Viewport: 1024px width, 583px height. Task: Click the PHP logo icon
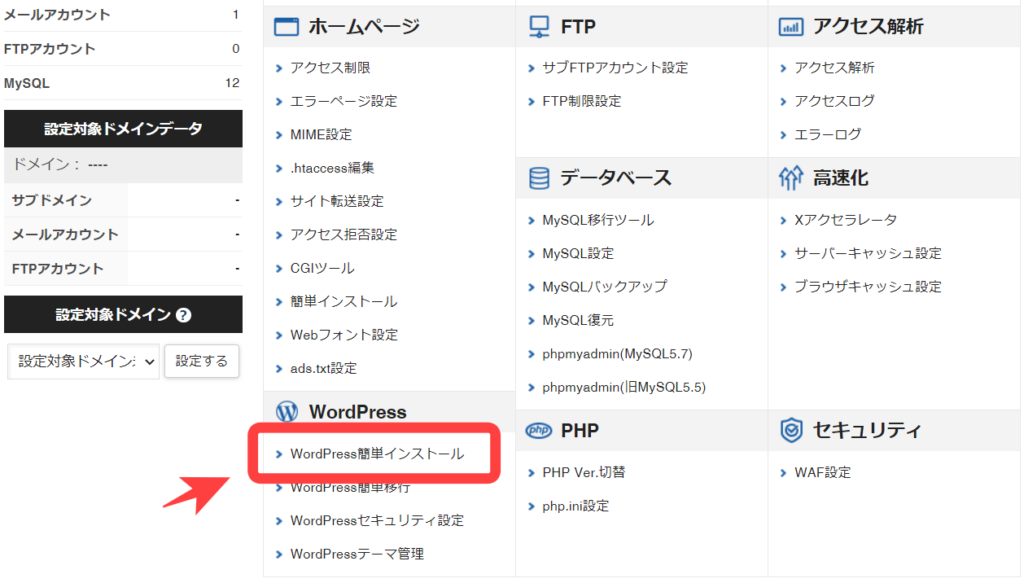click(x=539, y=430)
